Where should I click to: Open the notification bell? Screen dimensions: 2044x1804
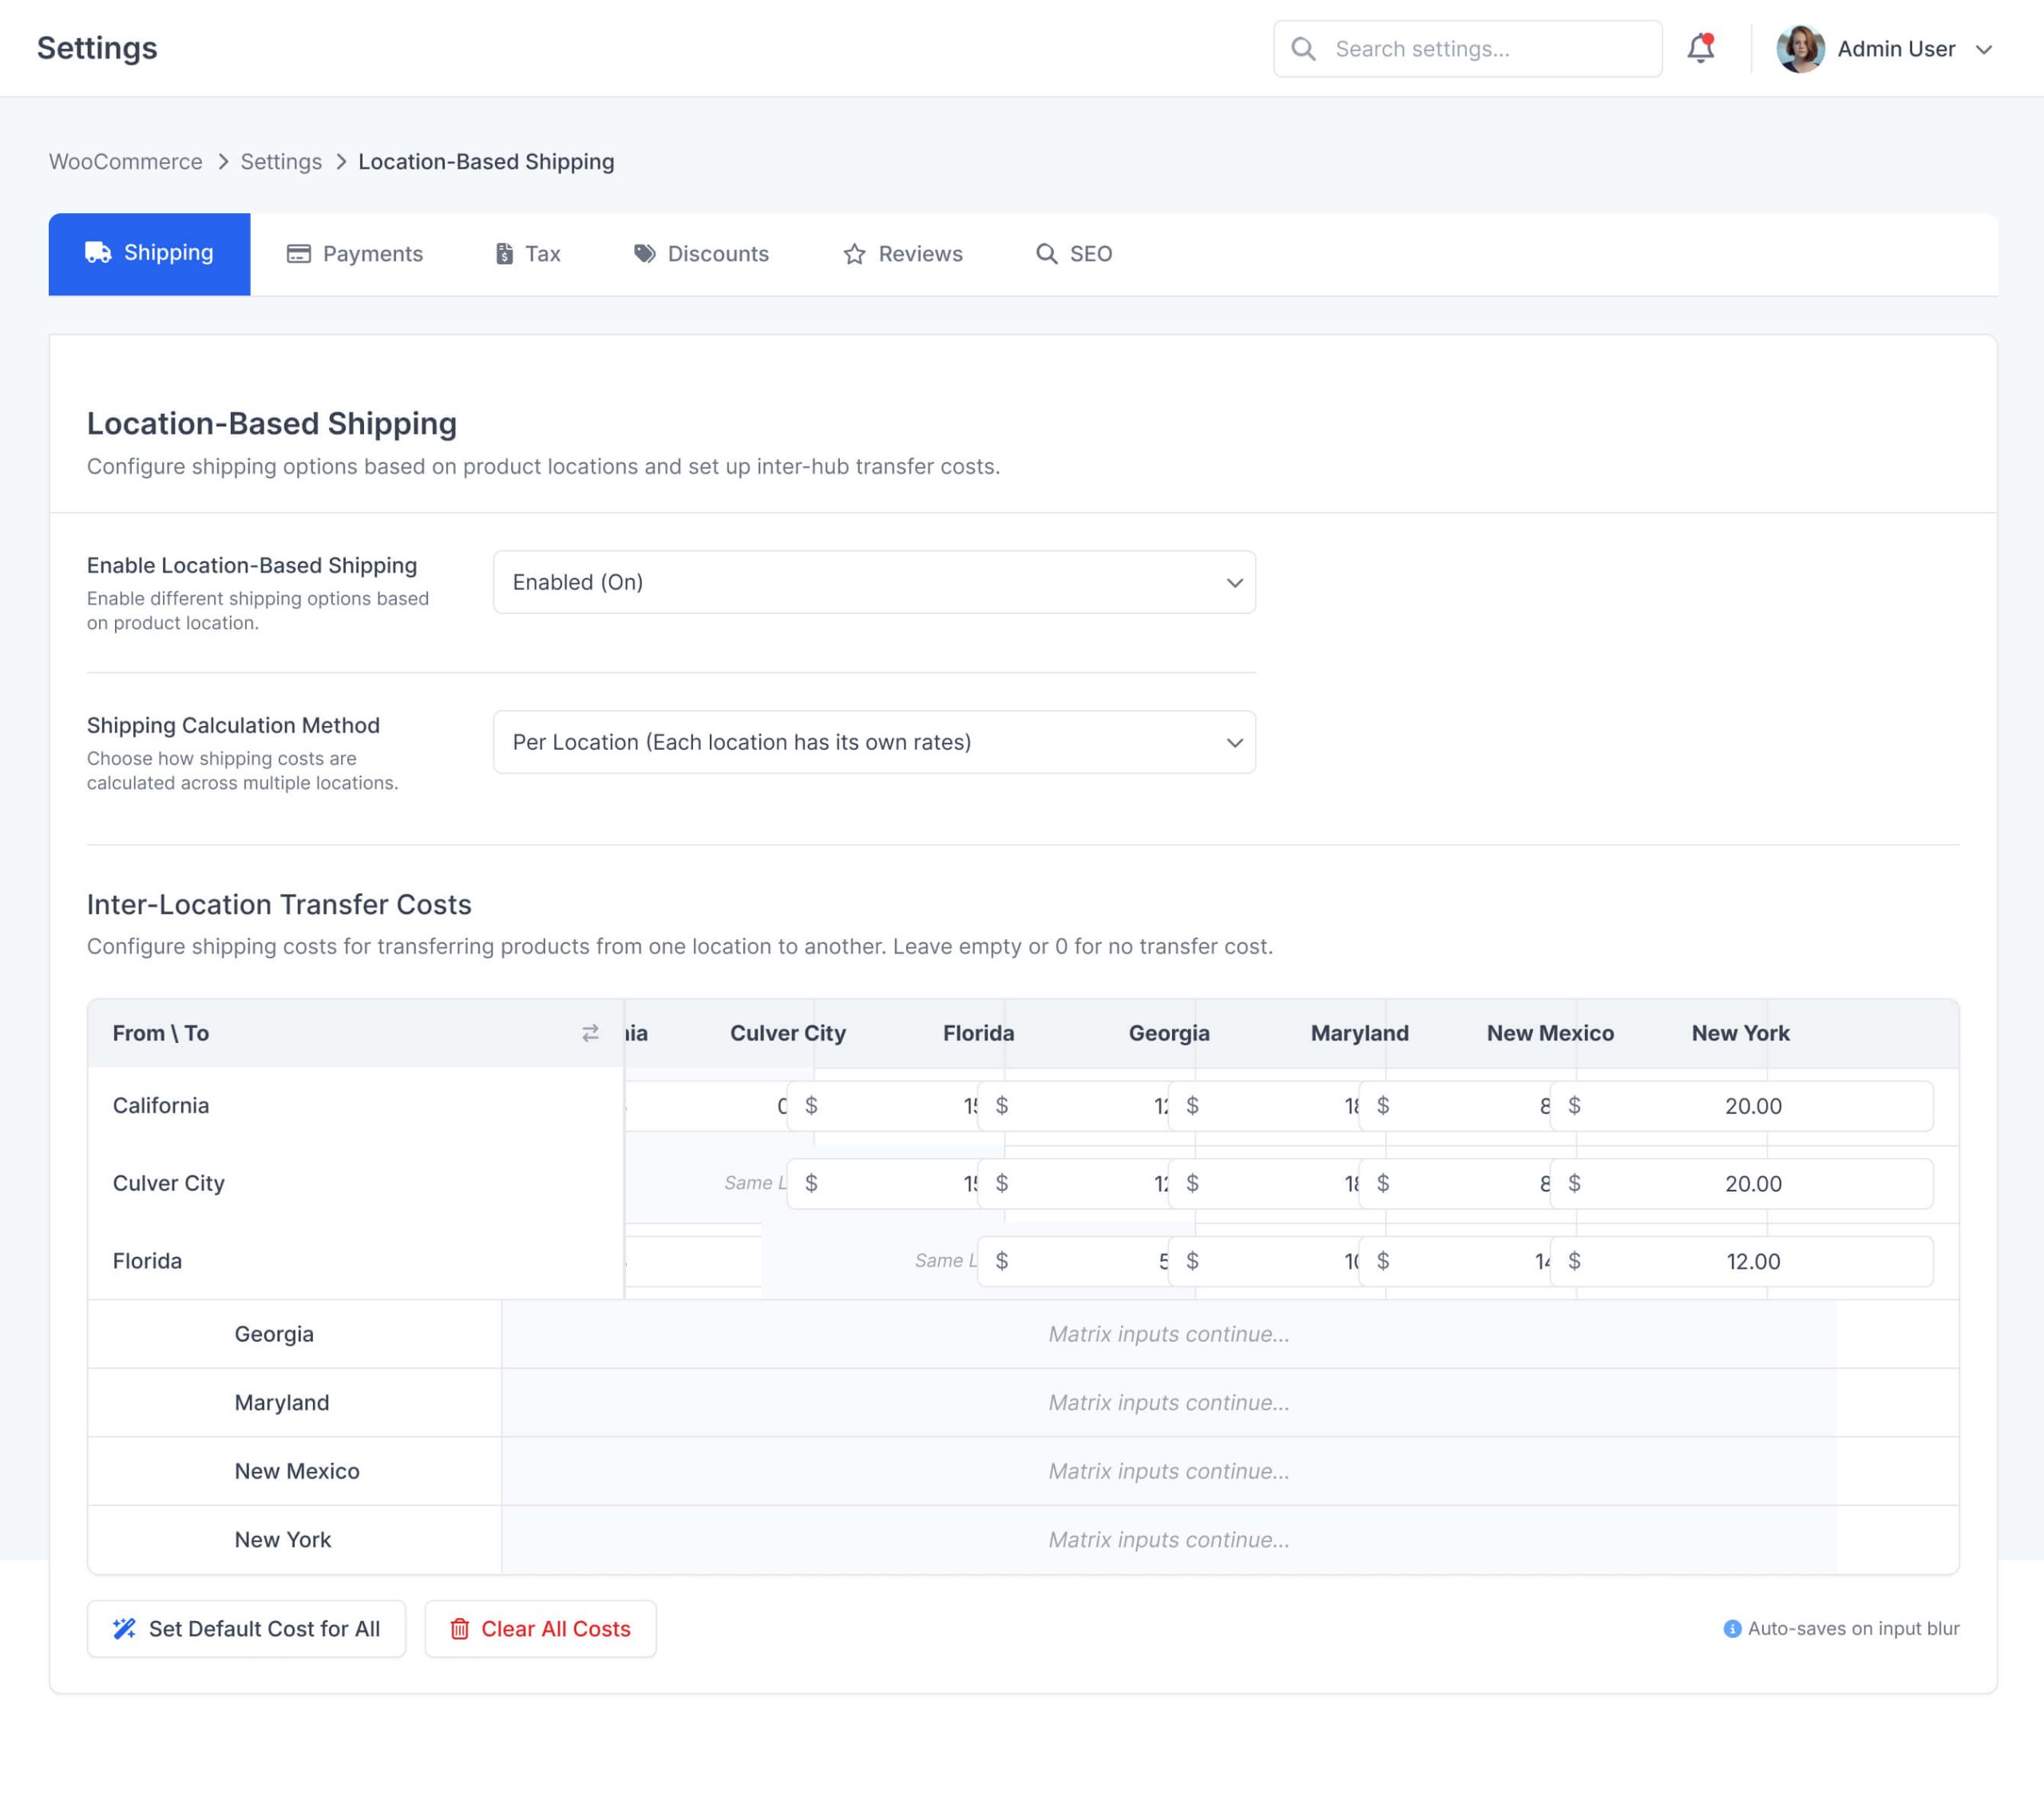point(1700,48)
